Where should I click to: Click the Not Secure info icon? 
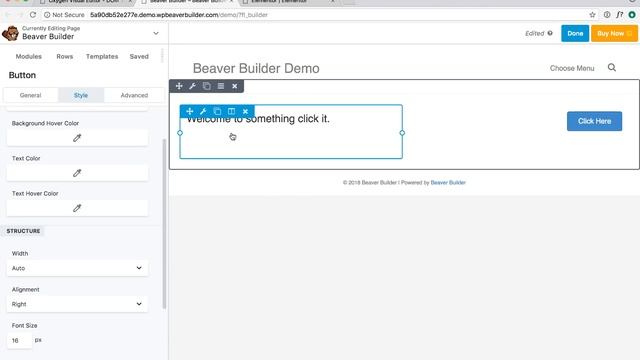pyautogui.click(x=47, y=15)
